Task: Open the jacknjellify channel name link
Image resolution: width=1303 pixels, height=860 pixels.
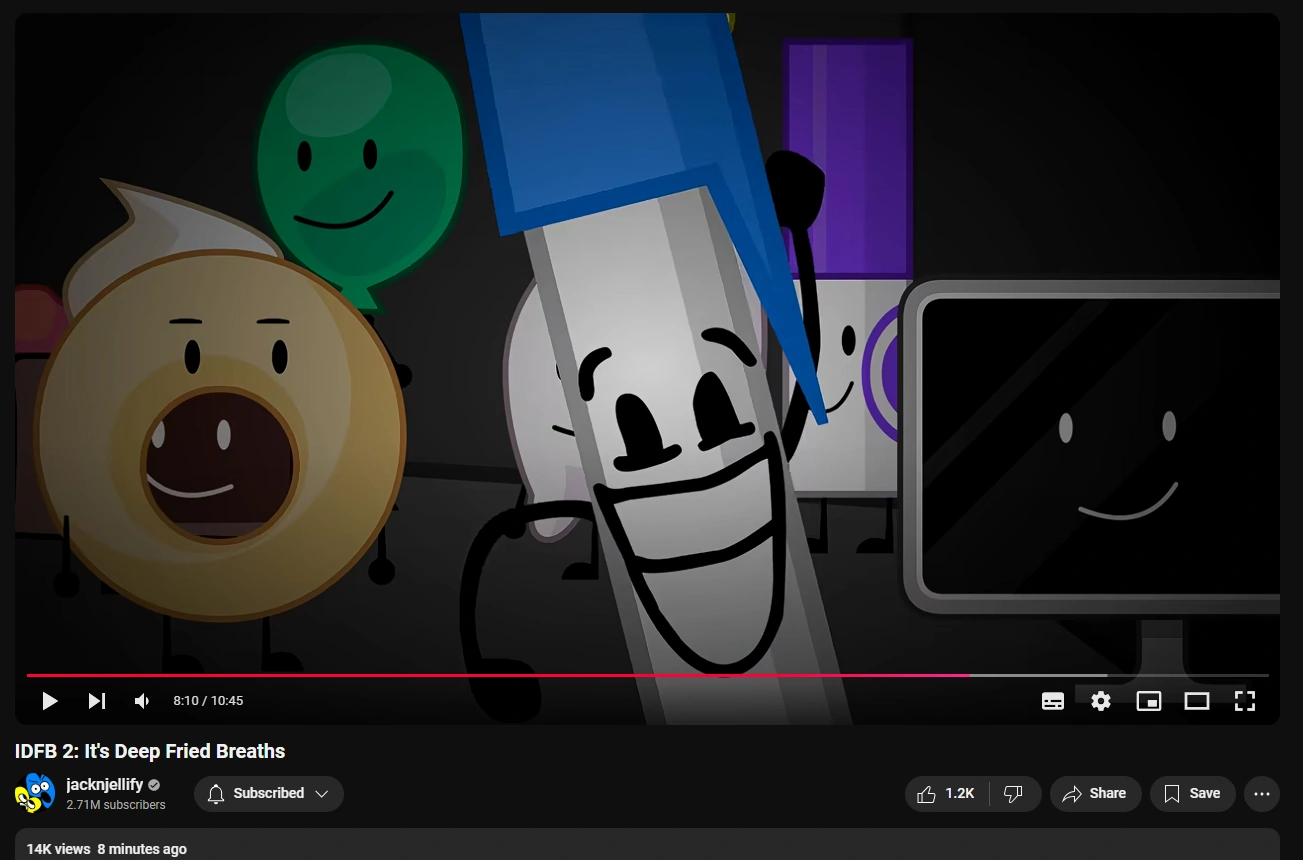Action: 104,784
